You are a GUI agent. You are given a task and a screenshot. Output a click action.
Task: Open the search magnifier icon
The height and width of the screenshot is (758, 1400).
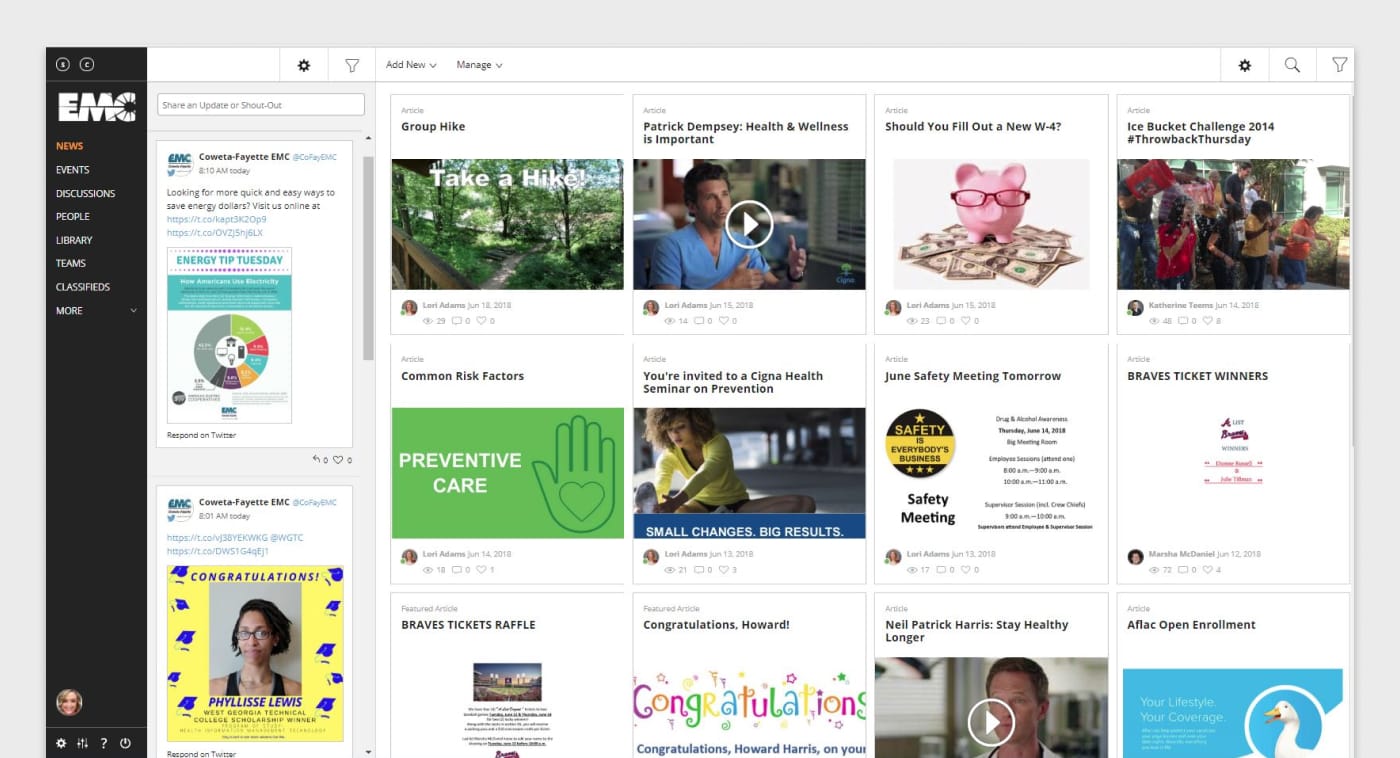(x=1292, y=65)
